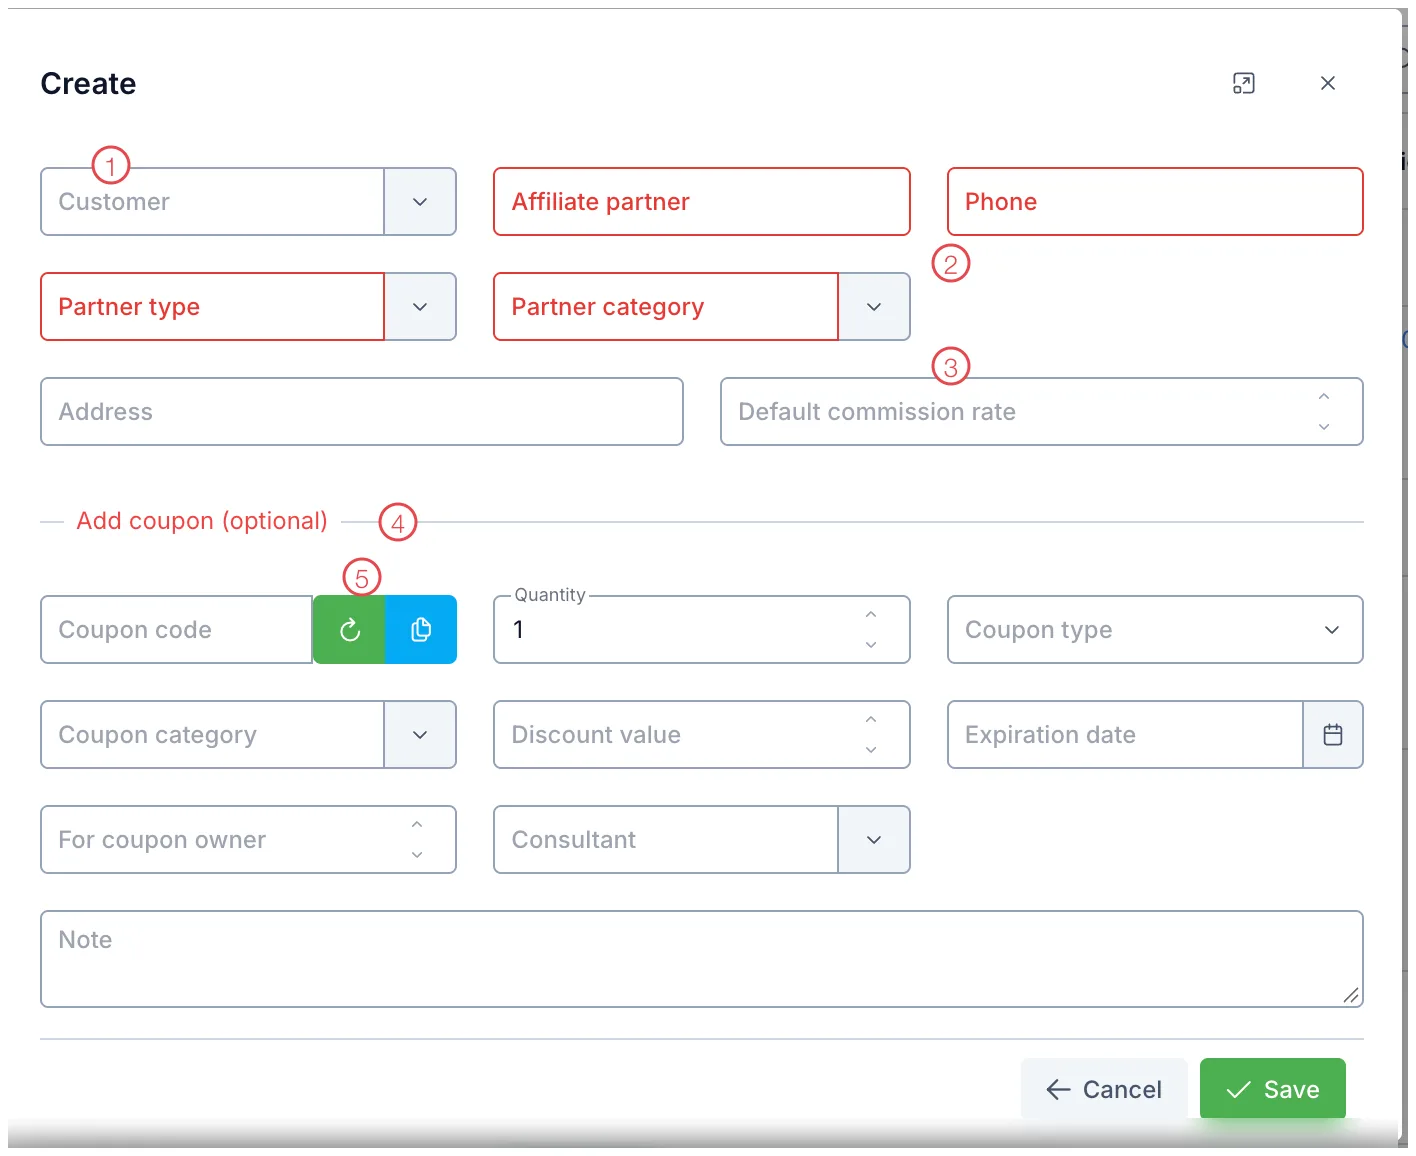Click the Consultant input field
The height and width of the screenshot is (1156, 1416).
(666, 840)
